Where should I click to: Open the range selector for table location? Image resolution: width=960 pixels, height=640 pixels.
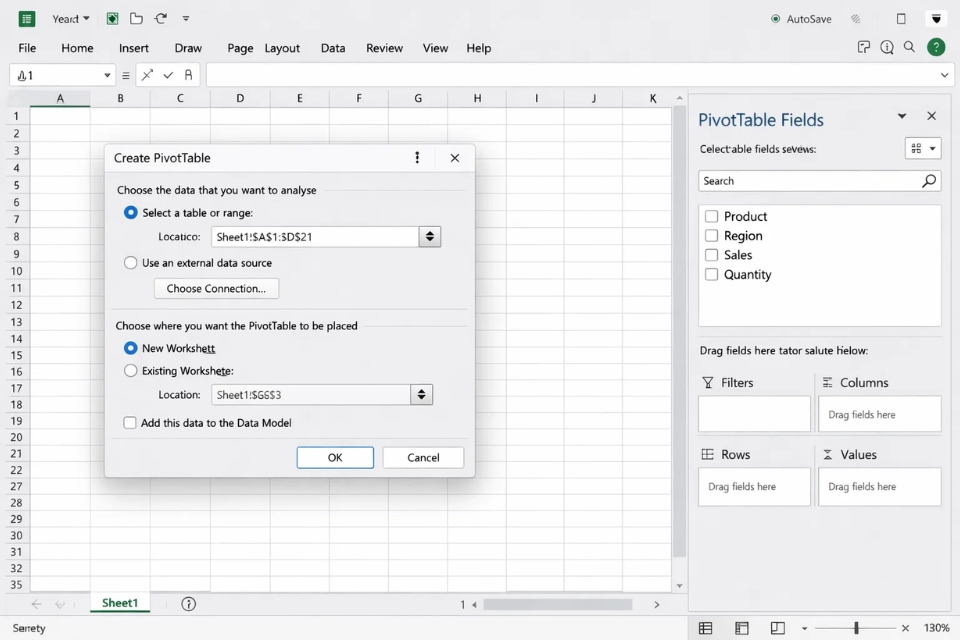coord(429,236)
